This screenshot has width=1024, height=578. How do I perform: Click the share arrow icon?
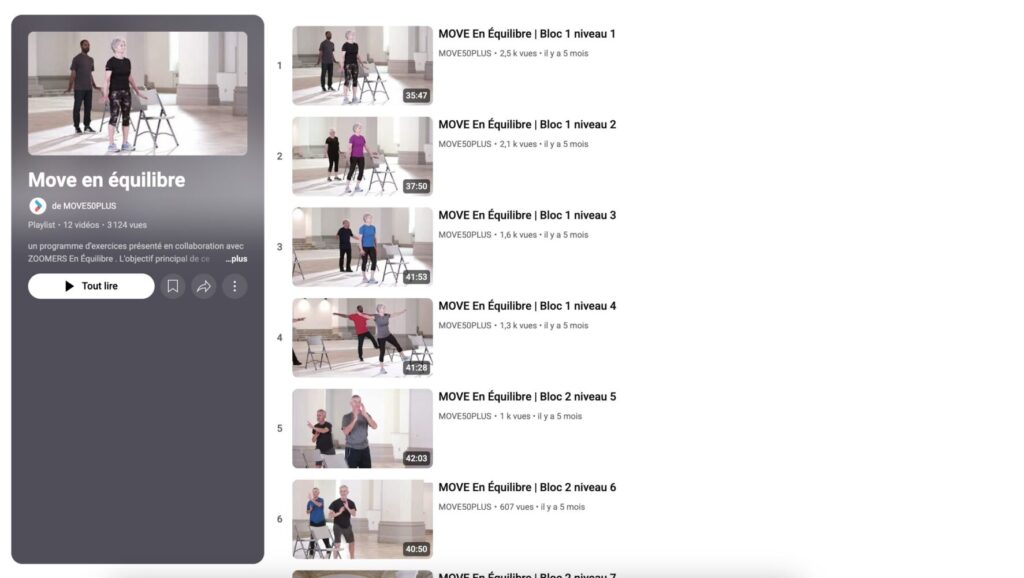pyautogui.click(x=204, y=286)
